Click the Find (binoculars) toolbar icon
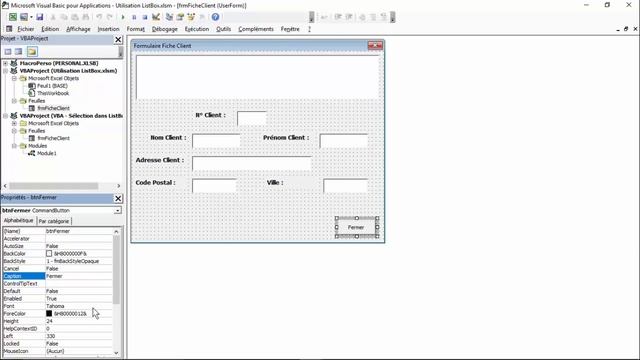This screenshot has width=640, height=360. click(86, 17)
